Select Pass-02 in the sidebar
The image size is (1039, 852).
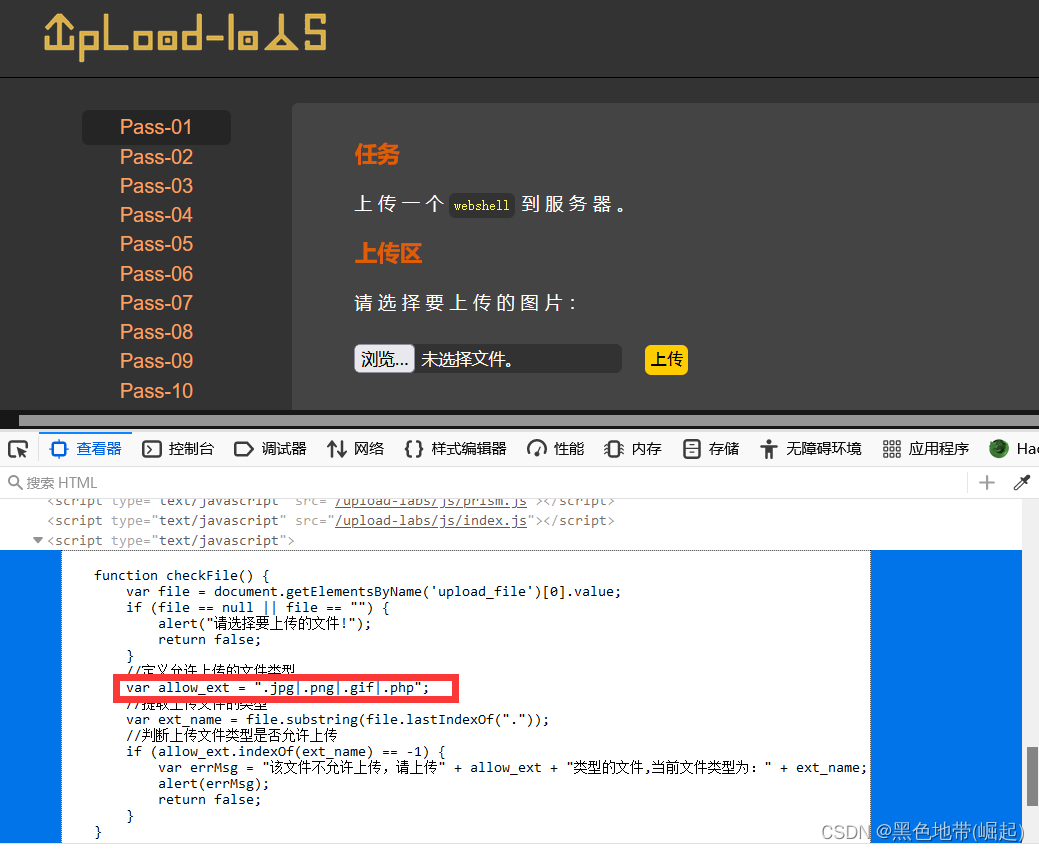coord(156,157)
